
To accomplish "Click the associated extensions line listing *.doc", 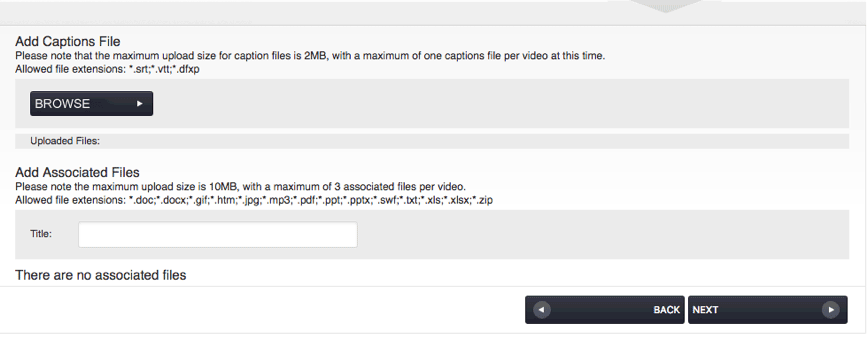I will tap(254, 200).
